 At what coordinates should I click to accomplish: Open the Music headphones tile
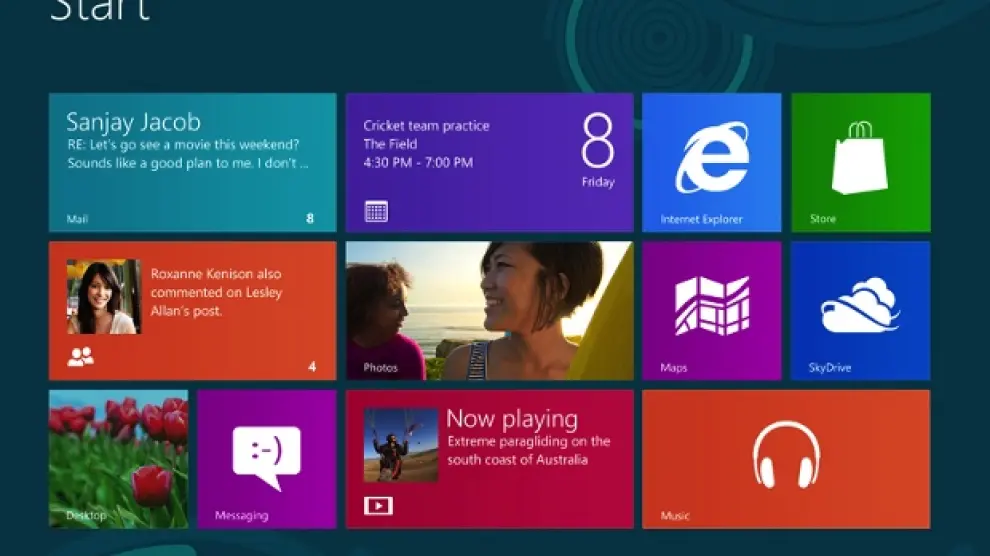point(786,458)
